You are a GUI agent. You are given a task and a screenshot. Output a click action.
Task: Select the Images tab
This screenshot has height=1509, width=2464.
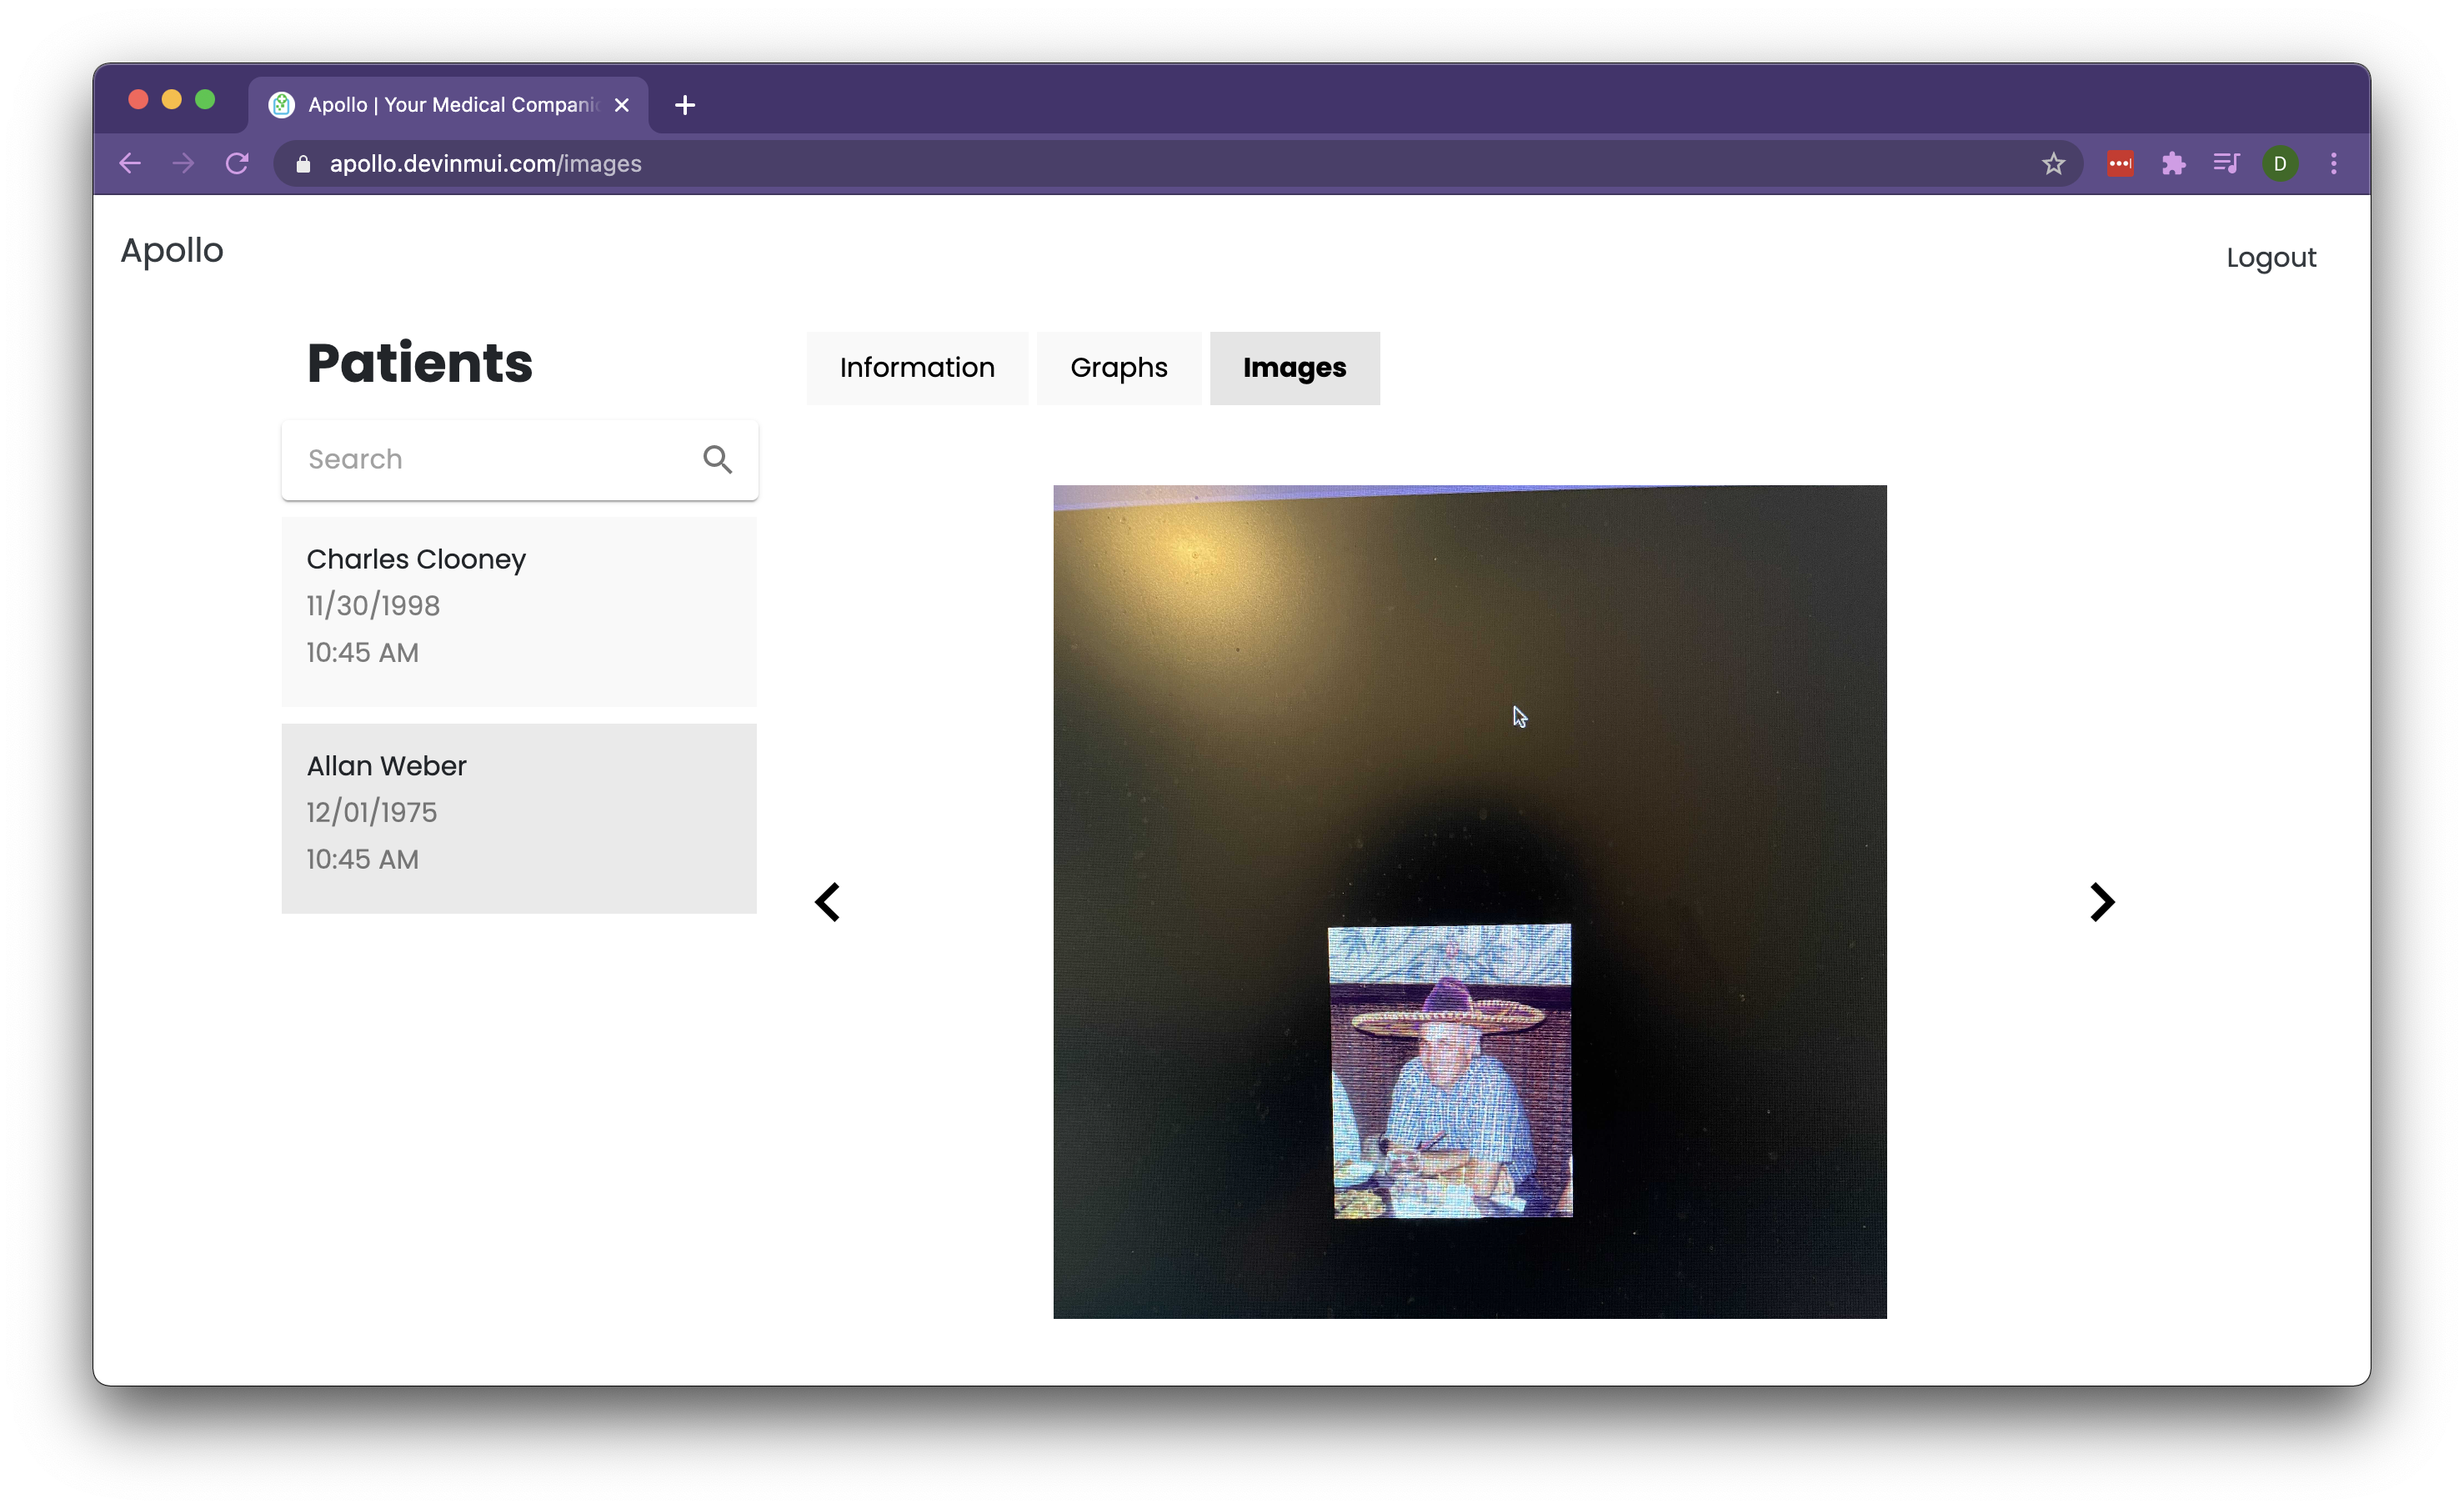point(1294,368)
